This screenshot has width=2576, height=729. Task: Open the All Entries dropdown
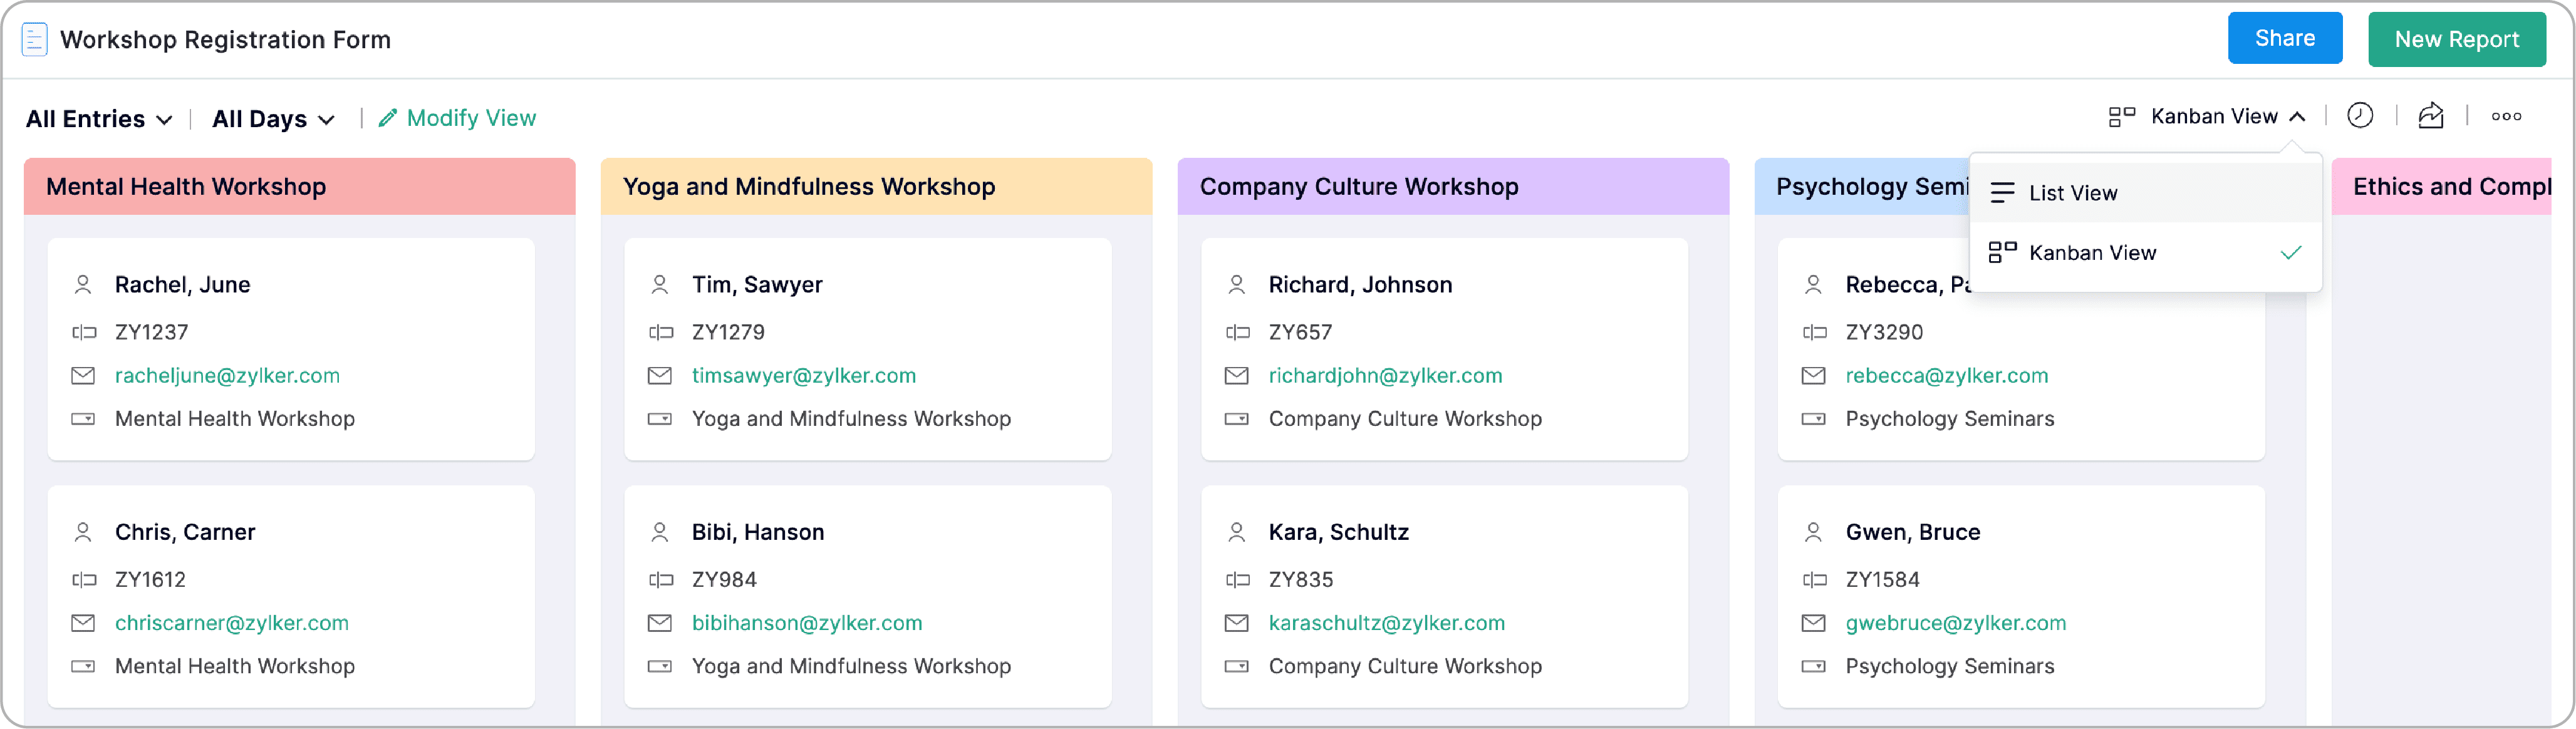pyautogui.click(x=99, y=119)
